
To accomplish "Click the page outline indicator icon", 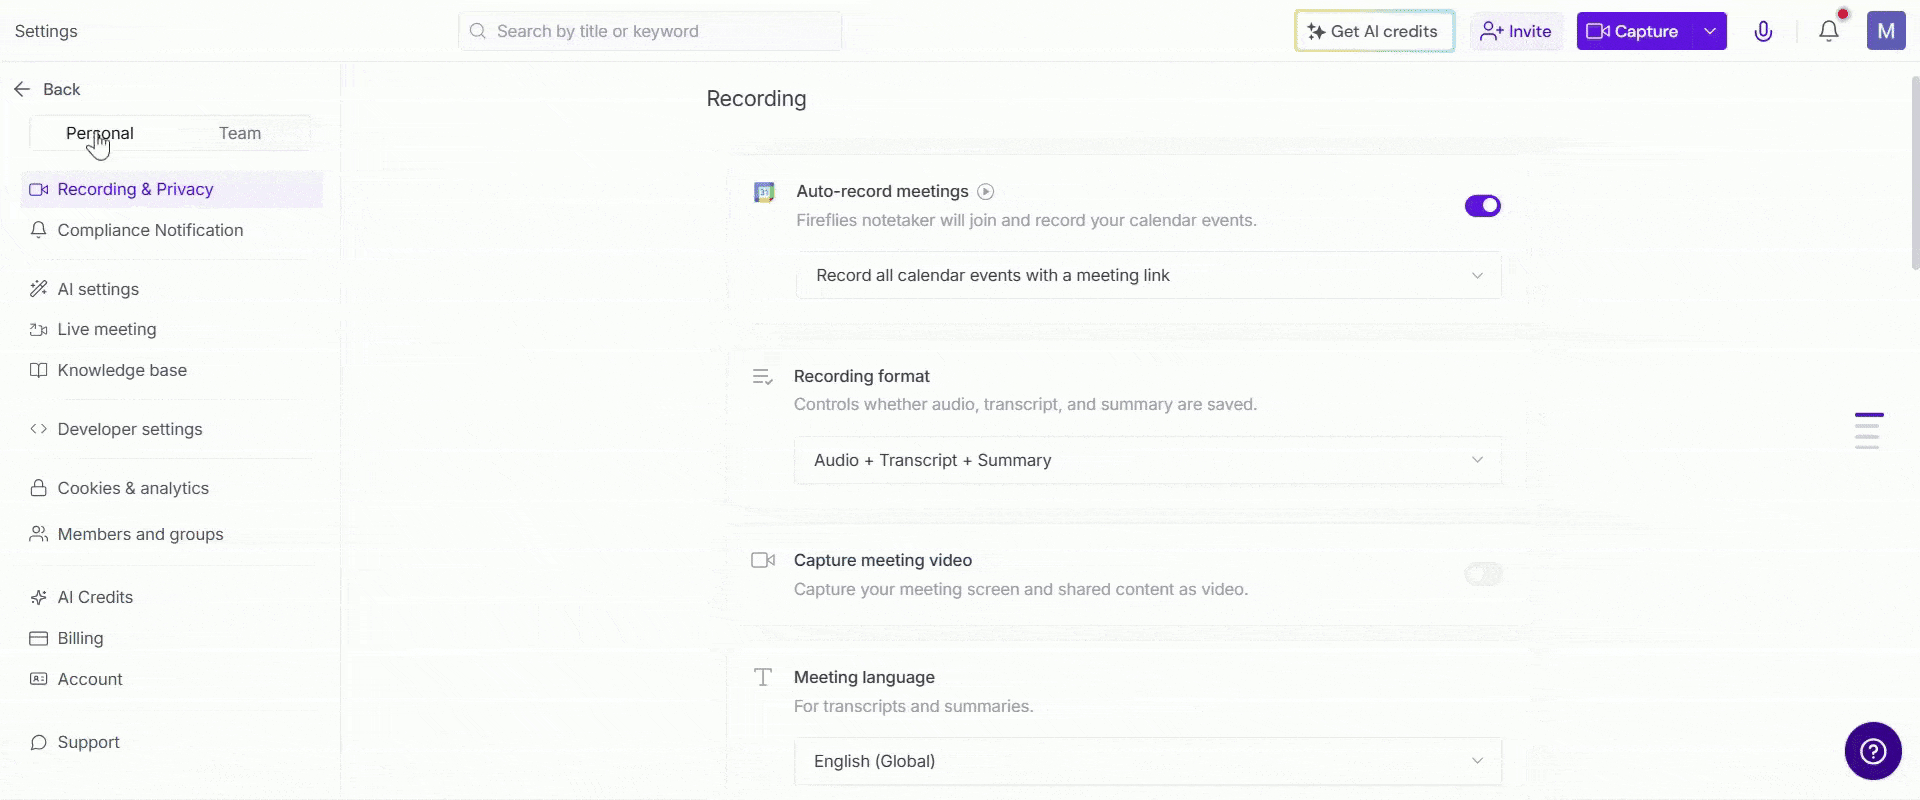I will click(1868, 431).
